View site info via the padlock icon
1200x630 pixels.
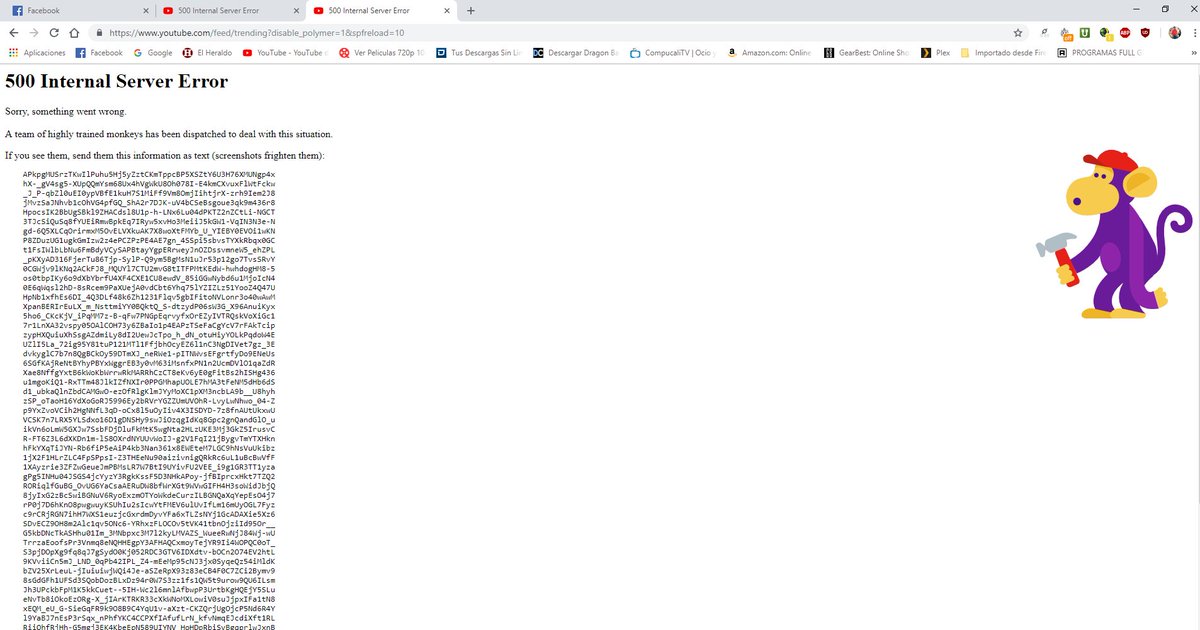(98, 33)
